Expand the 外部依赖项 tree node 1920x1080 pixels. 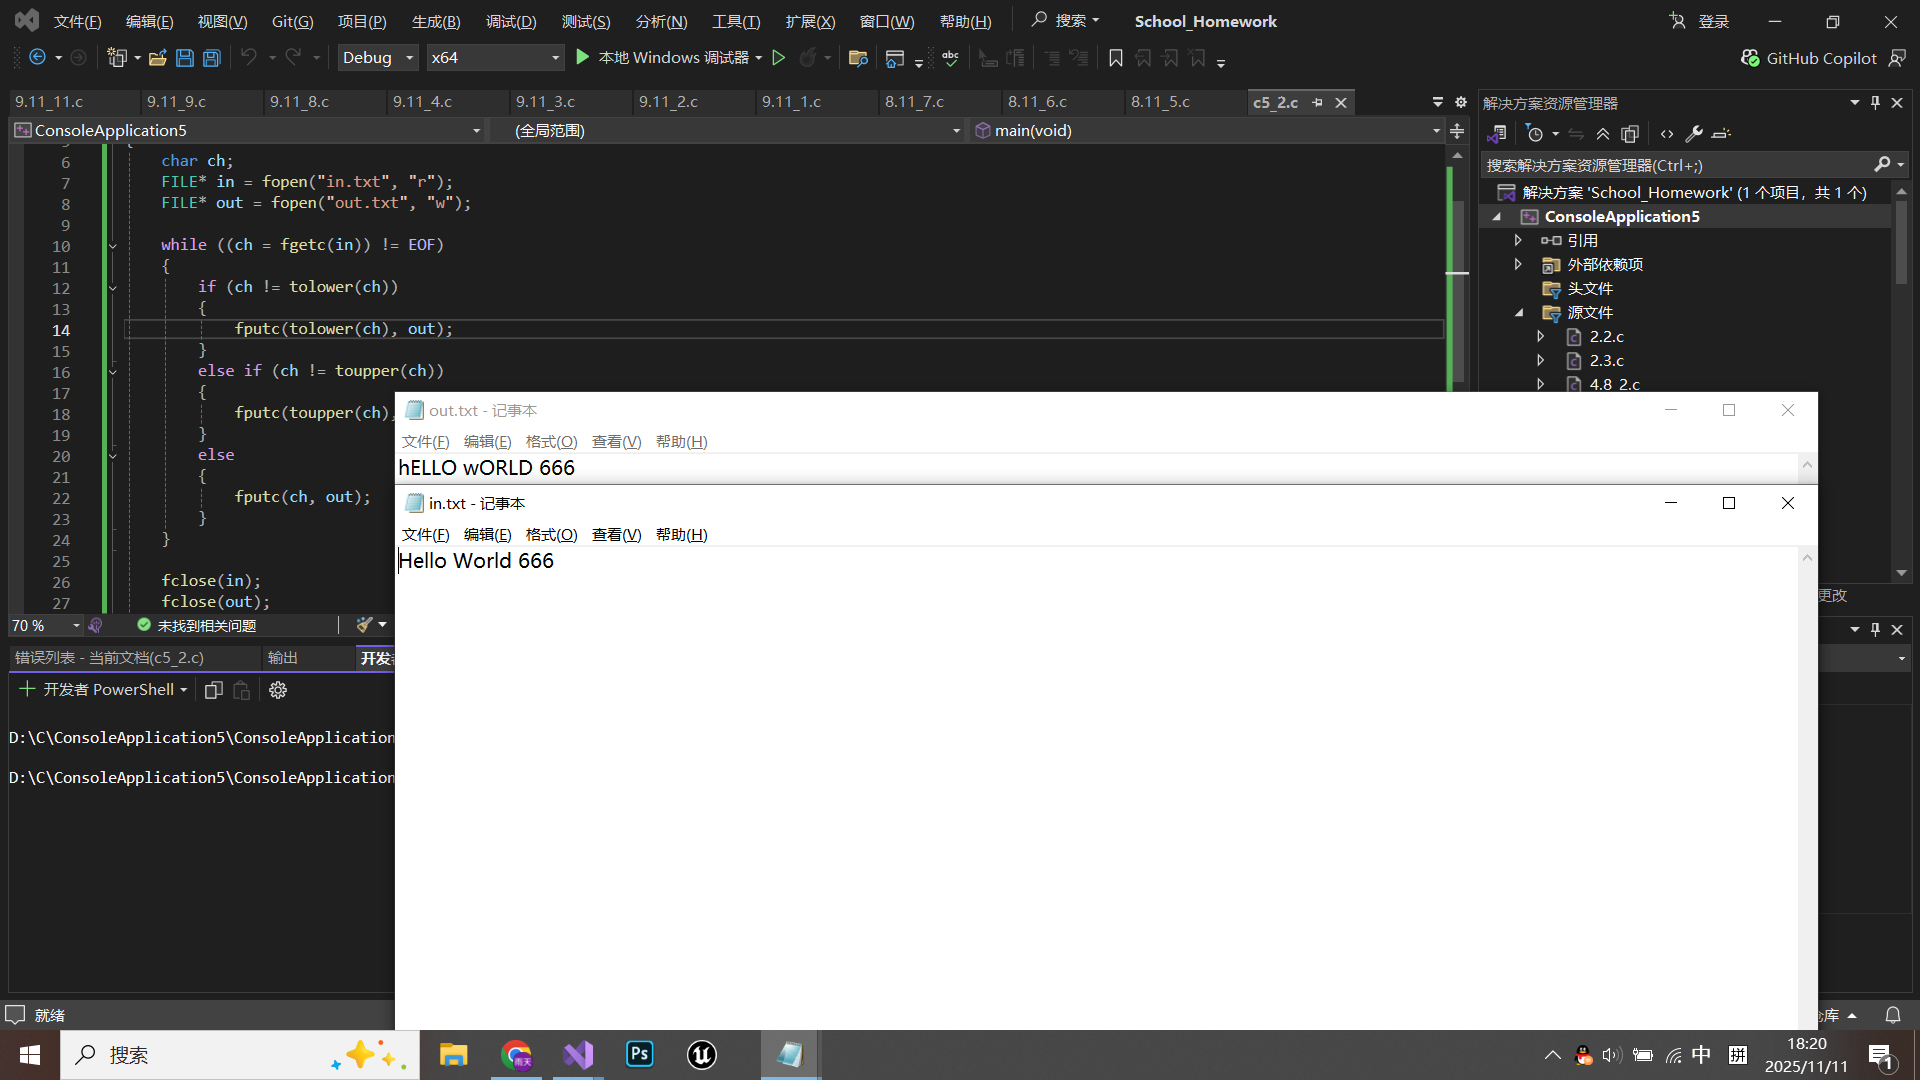pyautogui.click(x=1518, y=264)
